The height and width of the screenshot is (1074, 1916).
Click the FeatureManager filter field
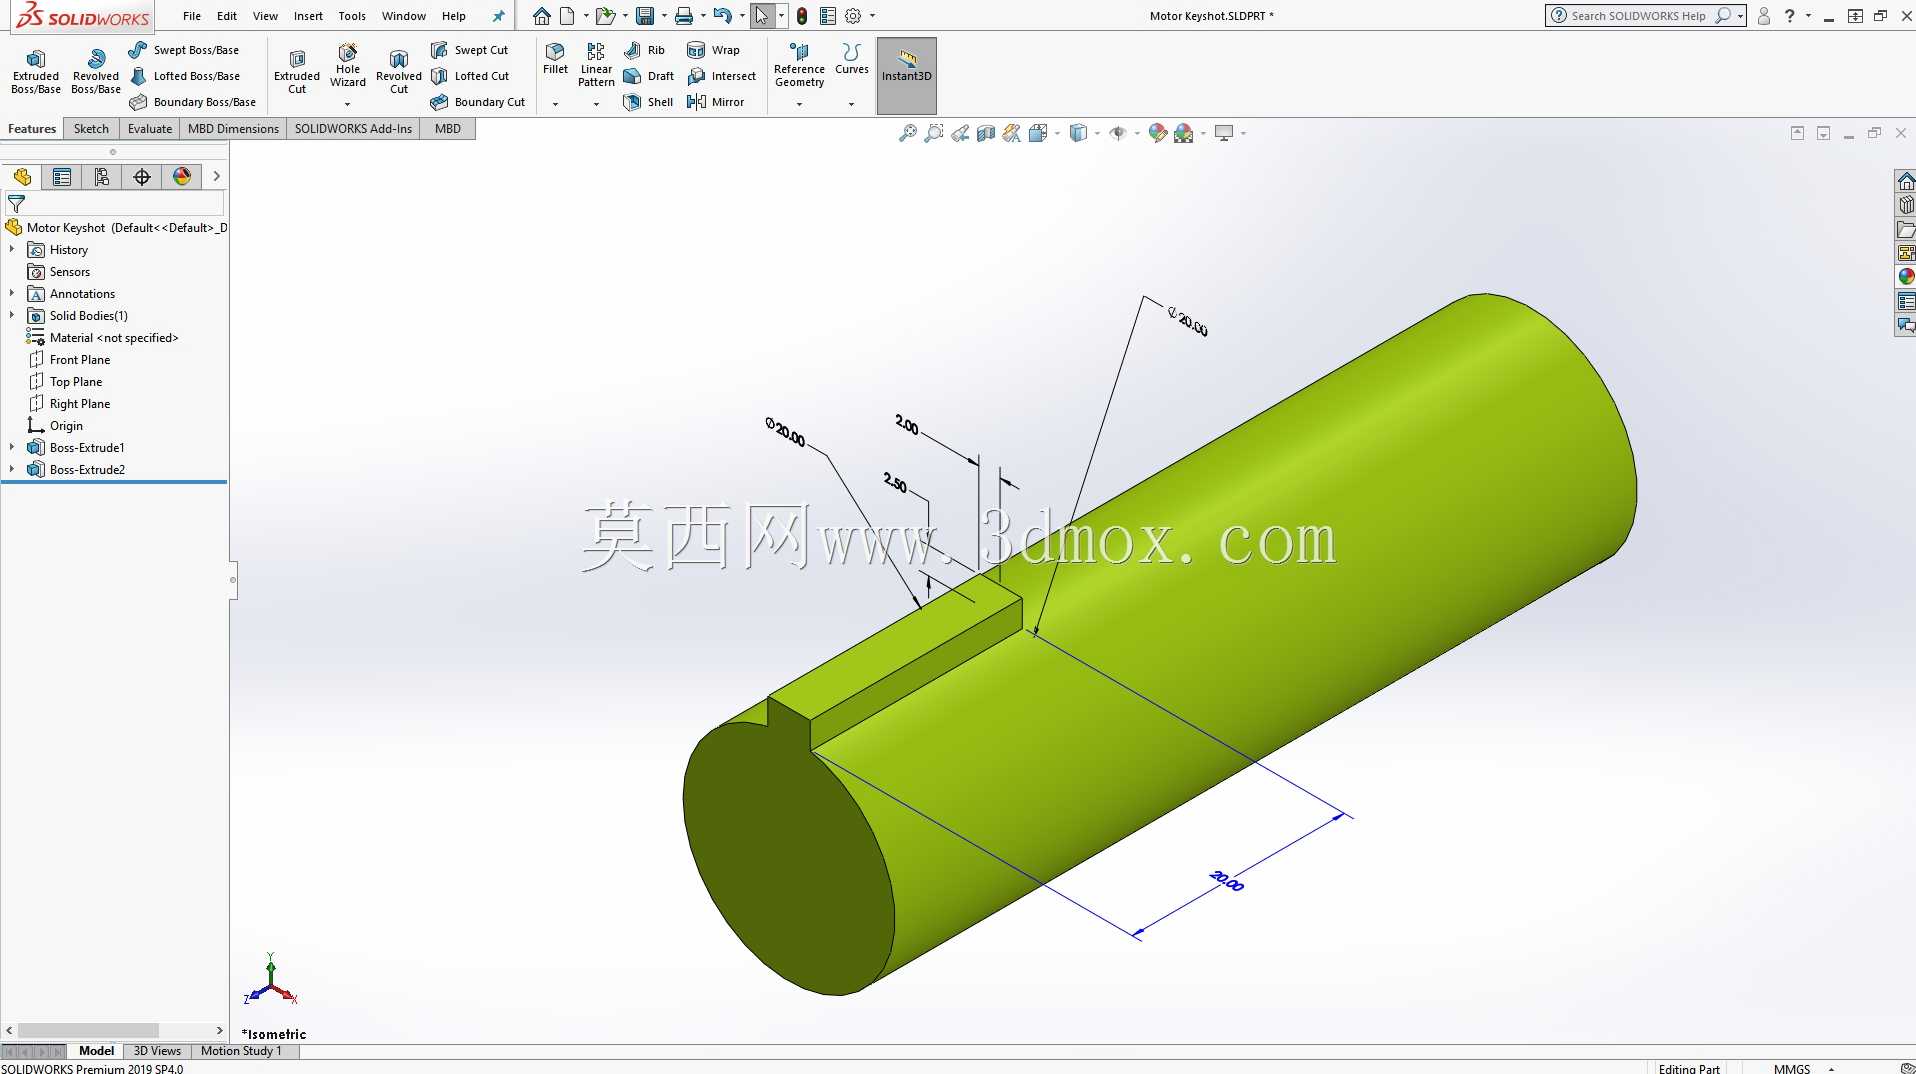pyautogui.click(x=115, y=203)
